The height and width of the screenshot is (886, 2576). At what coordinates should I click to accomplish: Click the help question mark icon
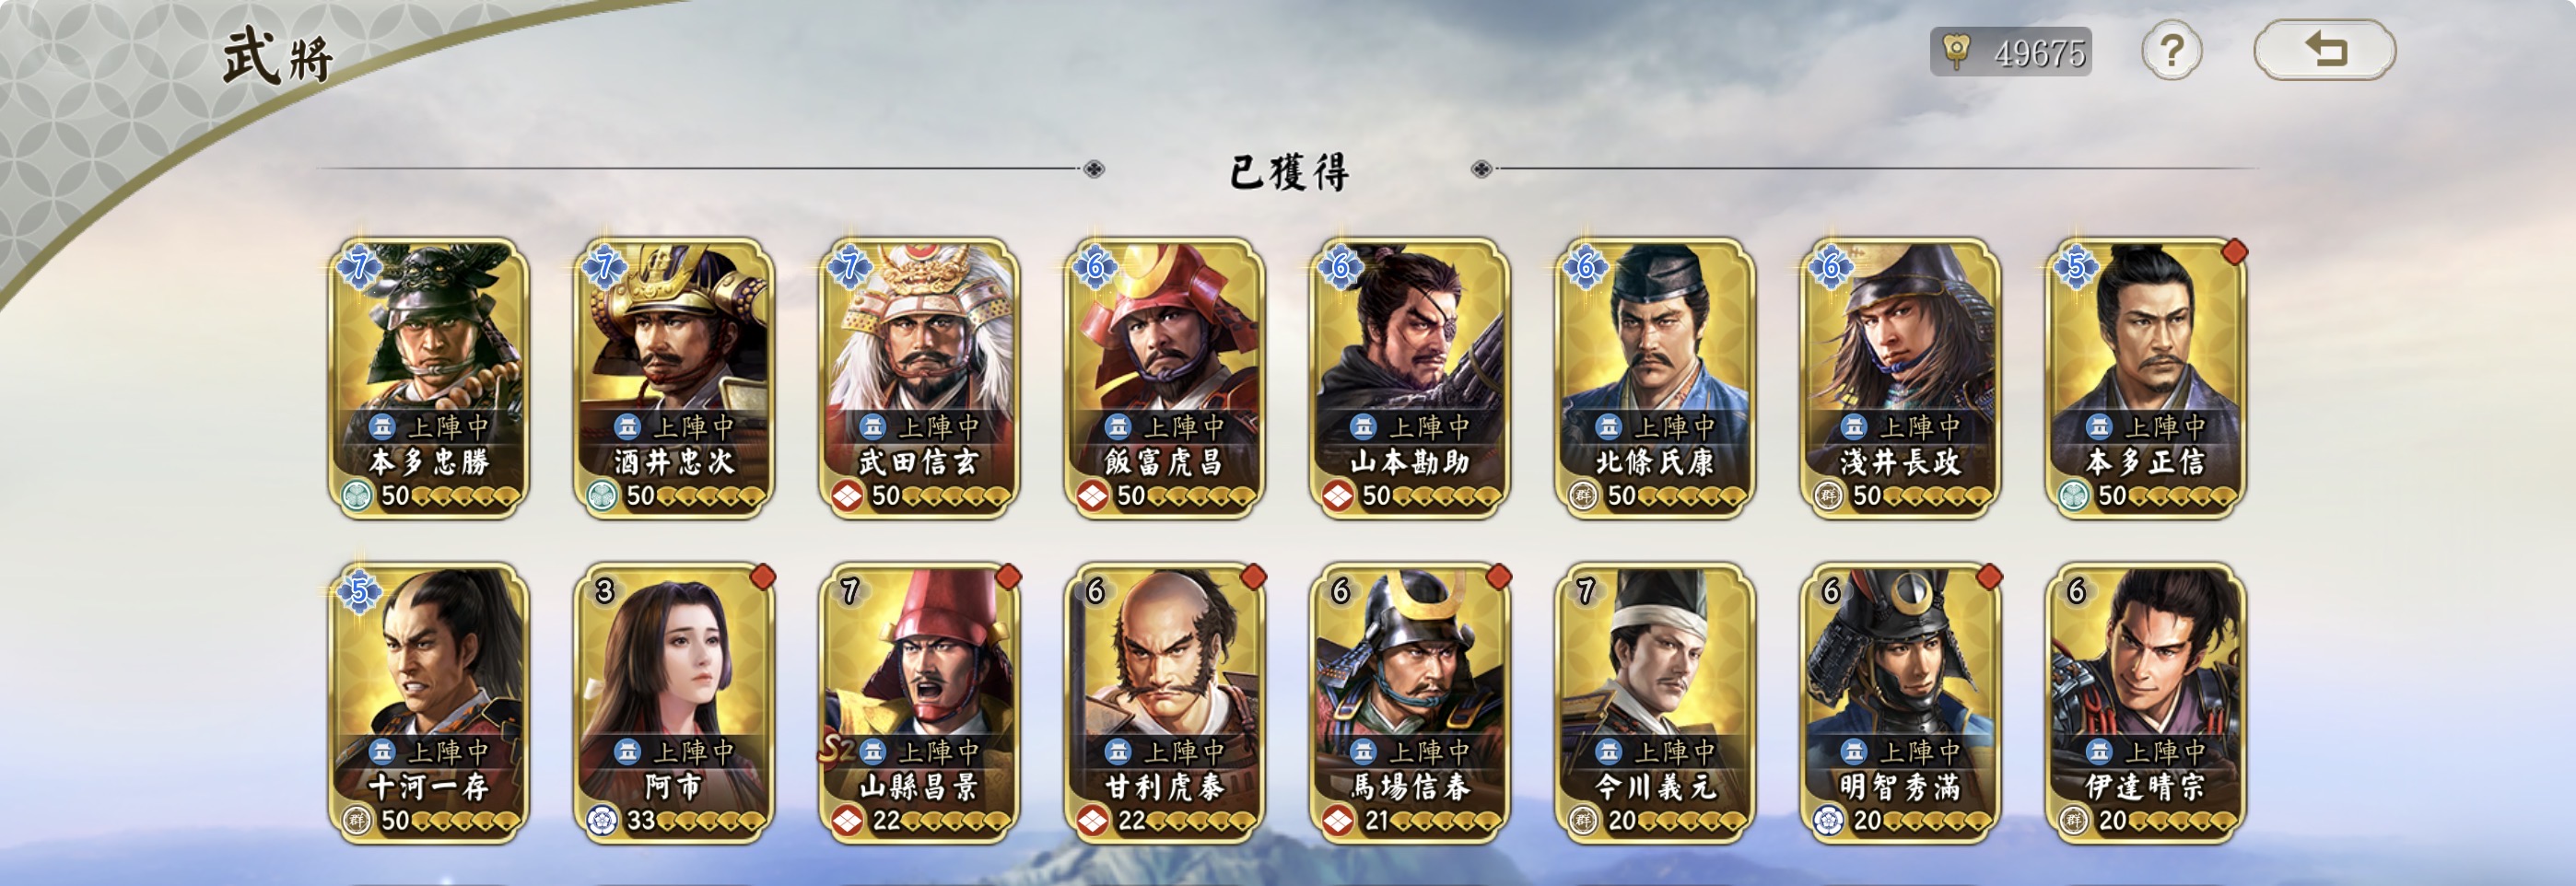(2171, 50)
